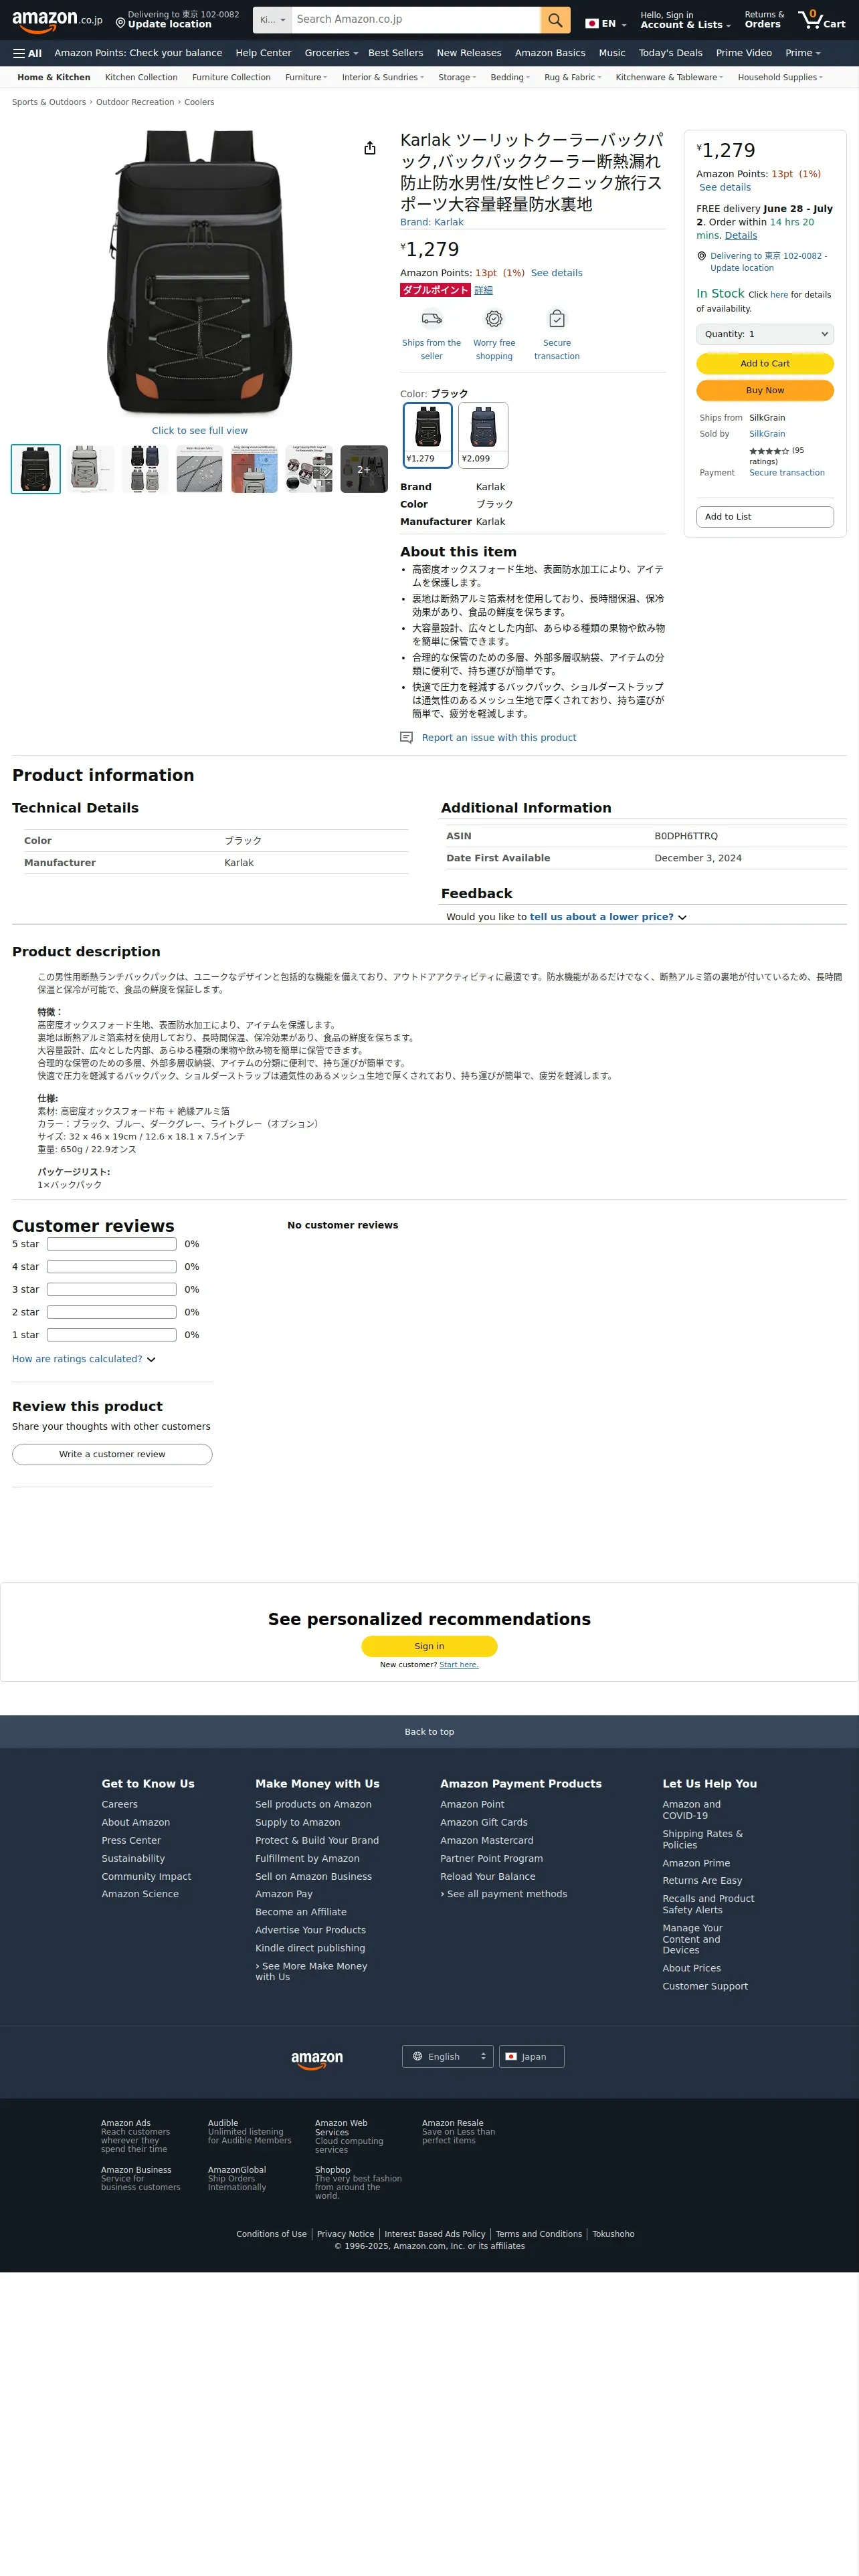Open Amazon Gift Cards footer link
The height and width of the screenshot is (2576, 859).
pos(484,1823)
